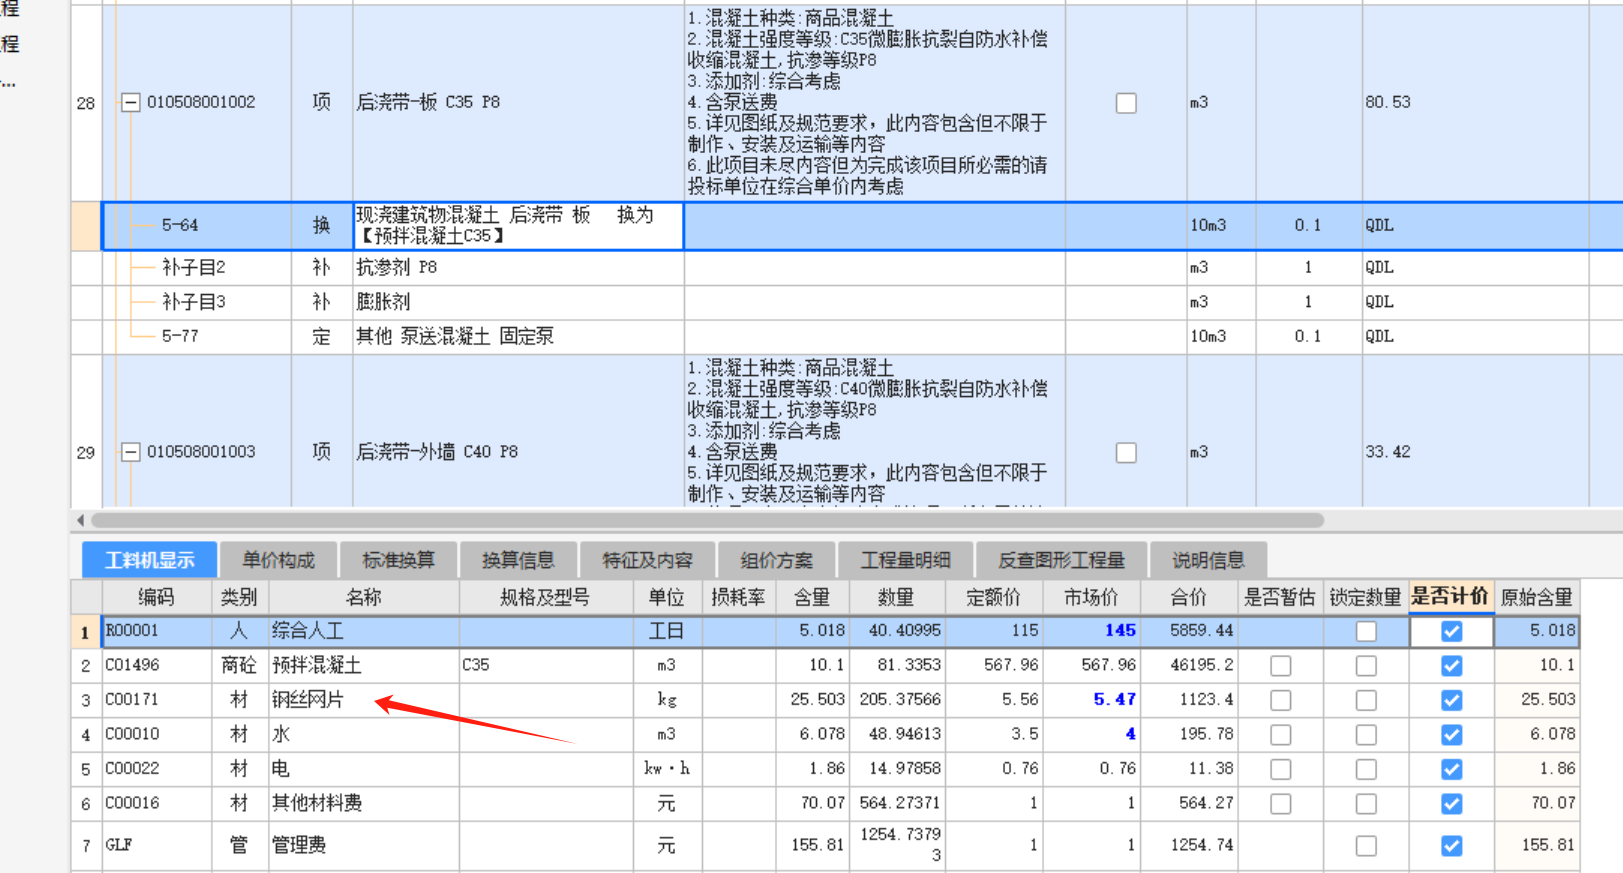The height and width of the screenshot is (873, 1623).
Task: Collapse item 010508001003 tree node
Action: point(130,452)
